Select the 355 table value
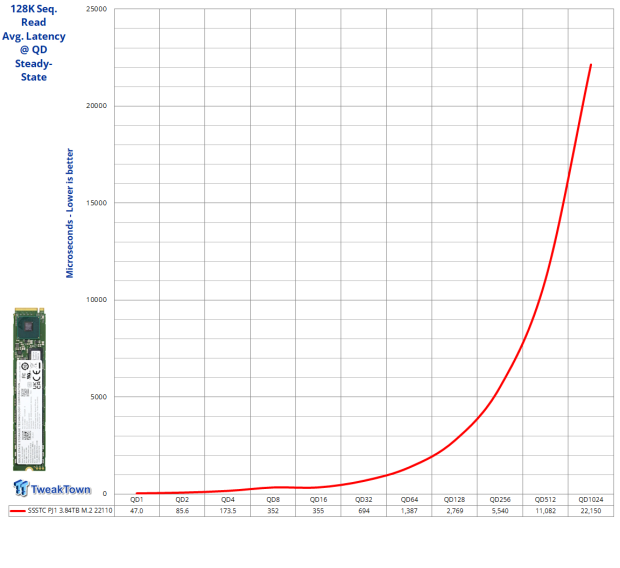The image size is (620, 568). click(x=318, y=511)
